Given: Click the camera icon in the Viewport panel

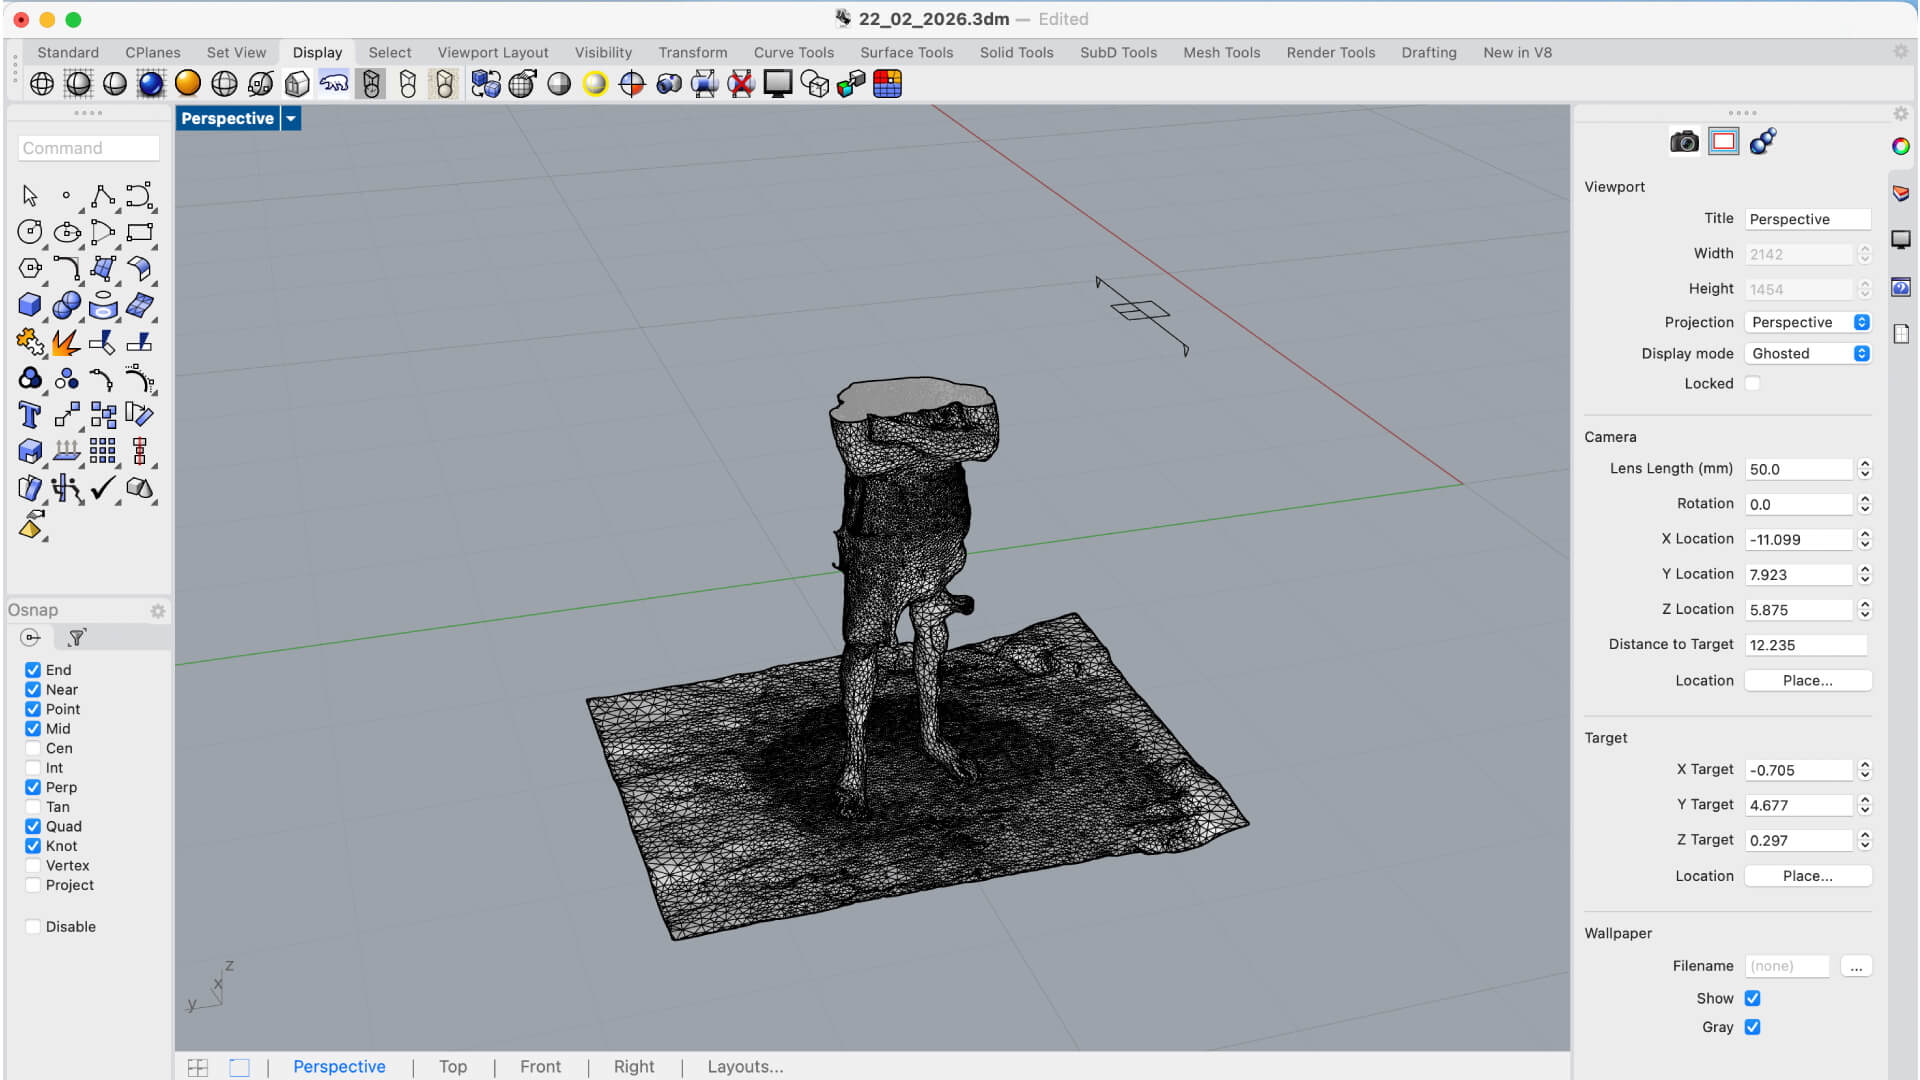Looking at the screenshot, I should 1684,141.
